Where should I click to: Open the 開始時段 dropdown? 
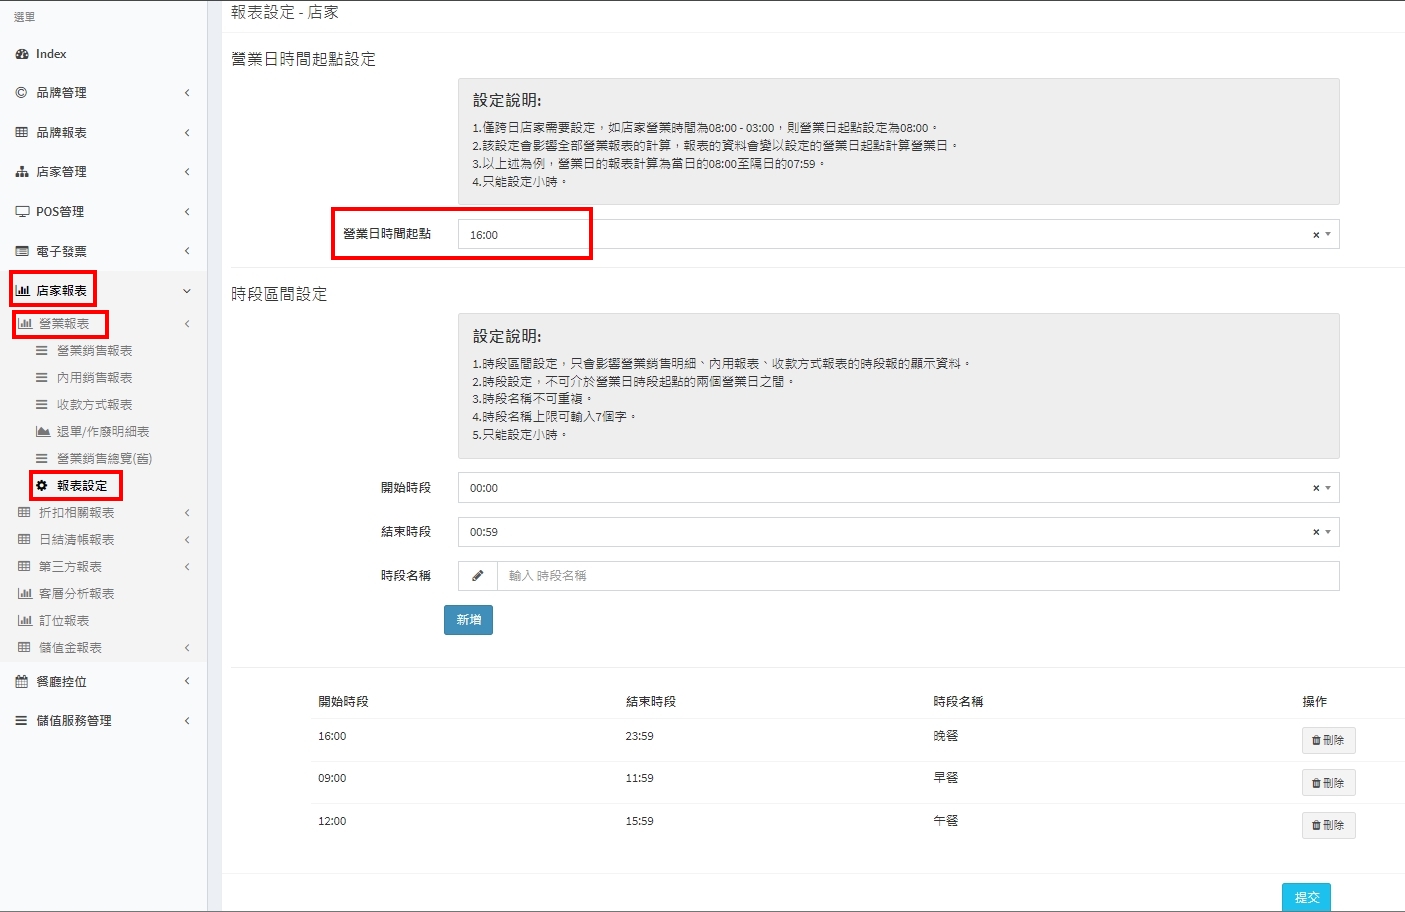point(880,488)
